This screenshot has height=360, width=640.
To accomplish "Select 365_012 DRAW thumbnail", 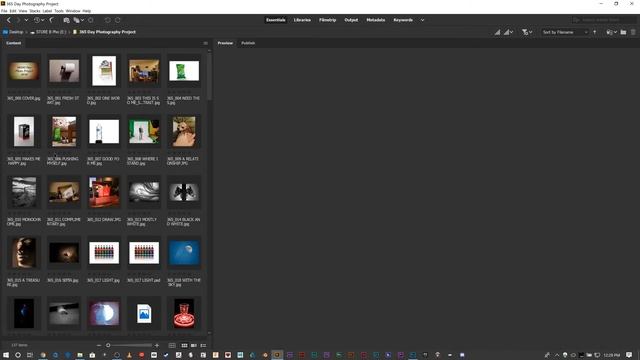I will click(x=104, y=192).
